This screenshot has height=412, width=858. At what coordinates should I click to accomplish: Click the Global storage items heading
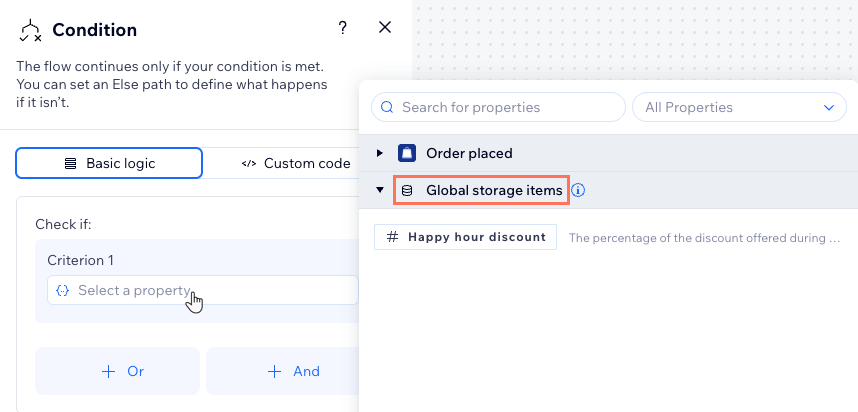click(493, 190)
